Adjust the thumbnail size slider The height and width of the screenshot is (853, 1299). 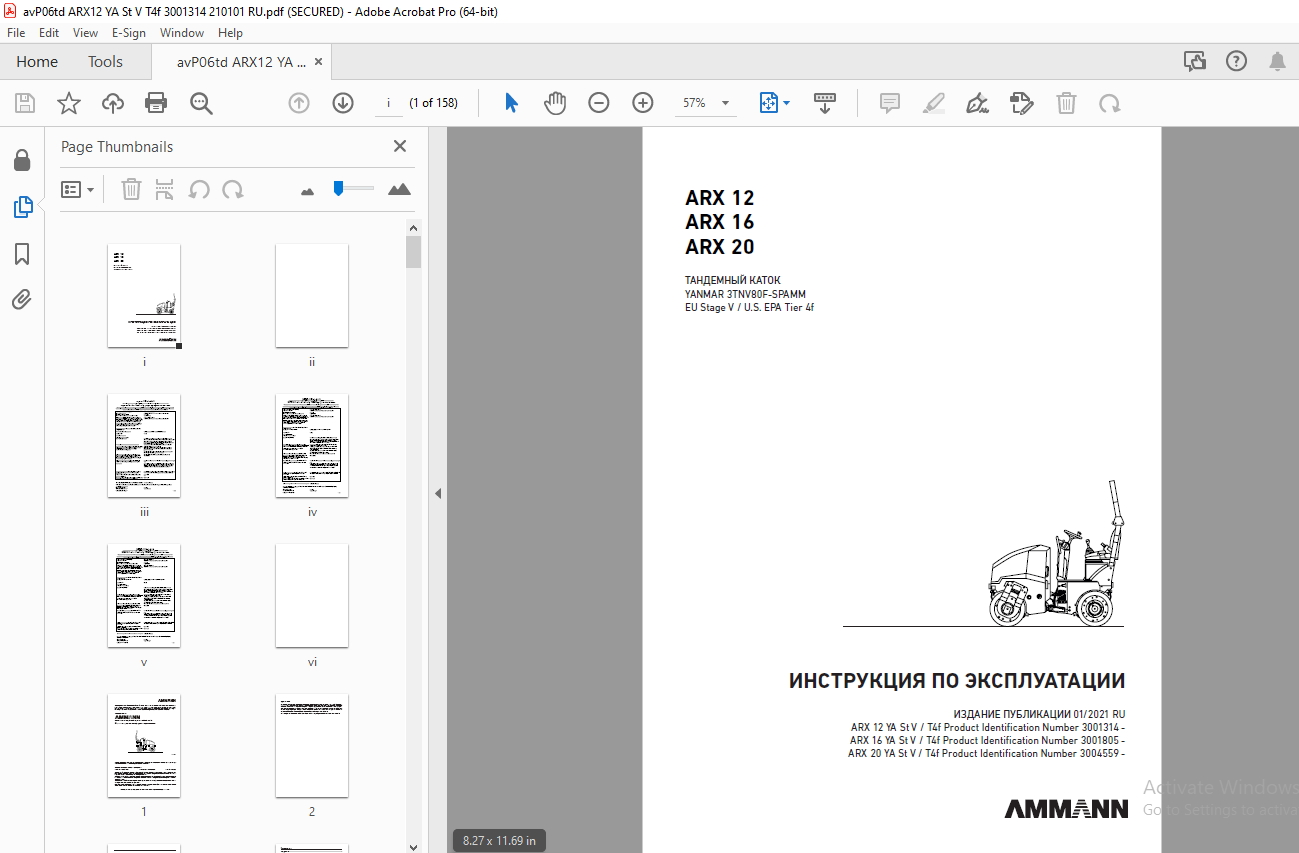pyautogui.click(x=339, y=188)
